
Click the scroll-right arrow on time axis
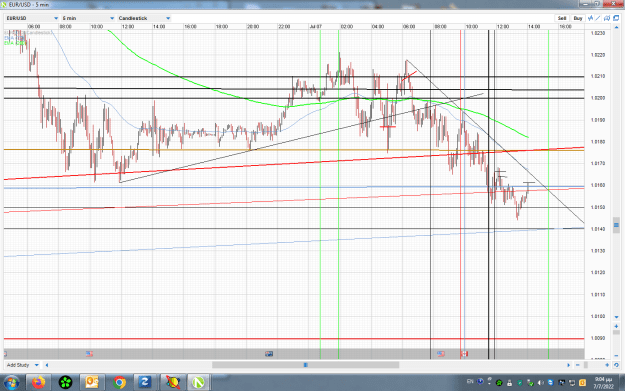pyautogui.click(x=568, y=365)
